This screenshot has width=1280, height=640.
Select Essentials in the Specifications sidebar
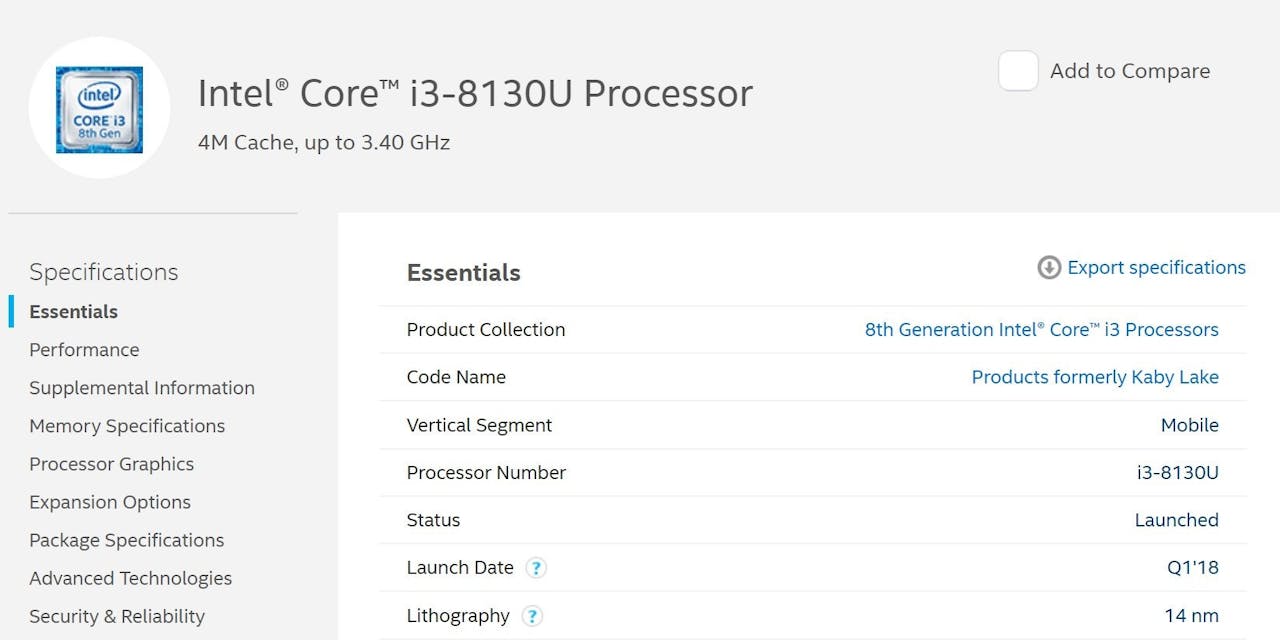coord(74,312)
